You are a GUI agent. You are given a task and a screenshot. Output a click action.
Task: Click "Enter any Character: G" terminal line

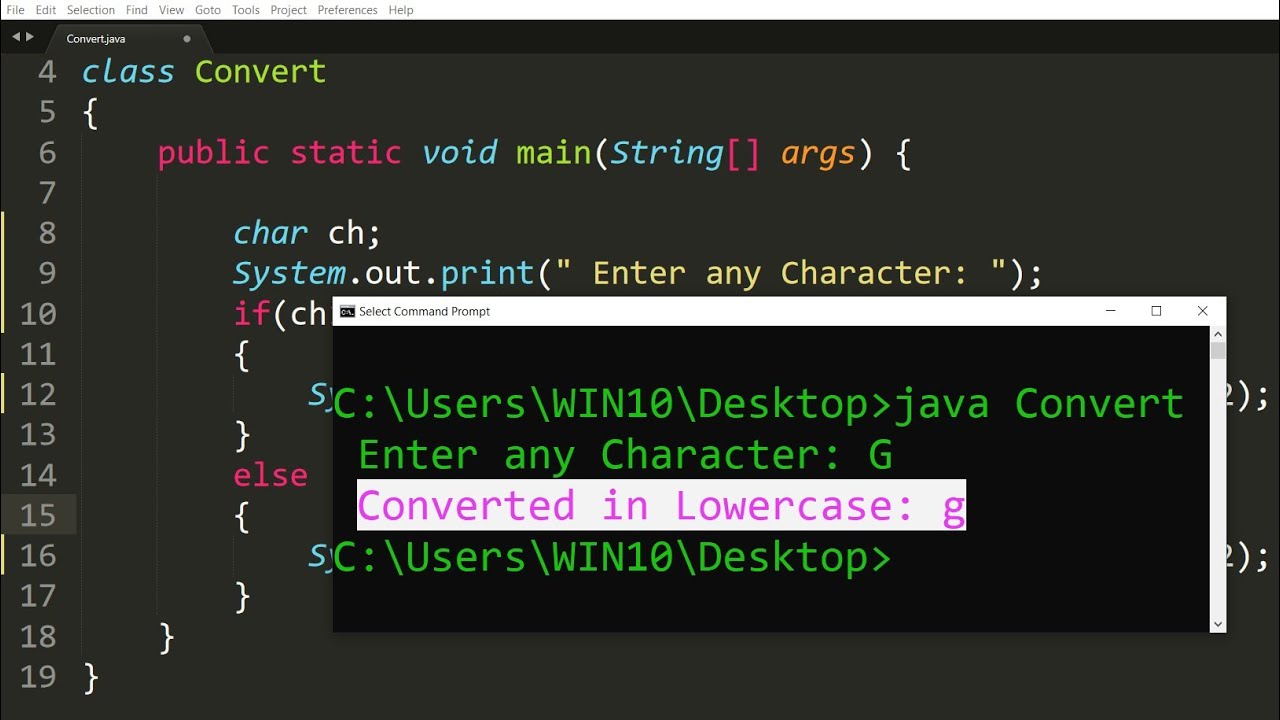tap(625, 455)
